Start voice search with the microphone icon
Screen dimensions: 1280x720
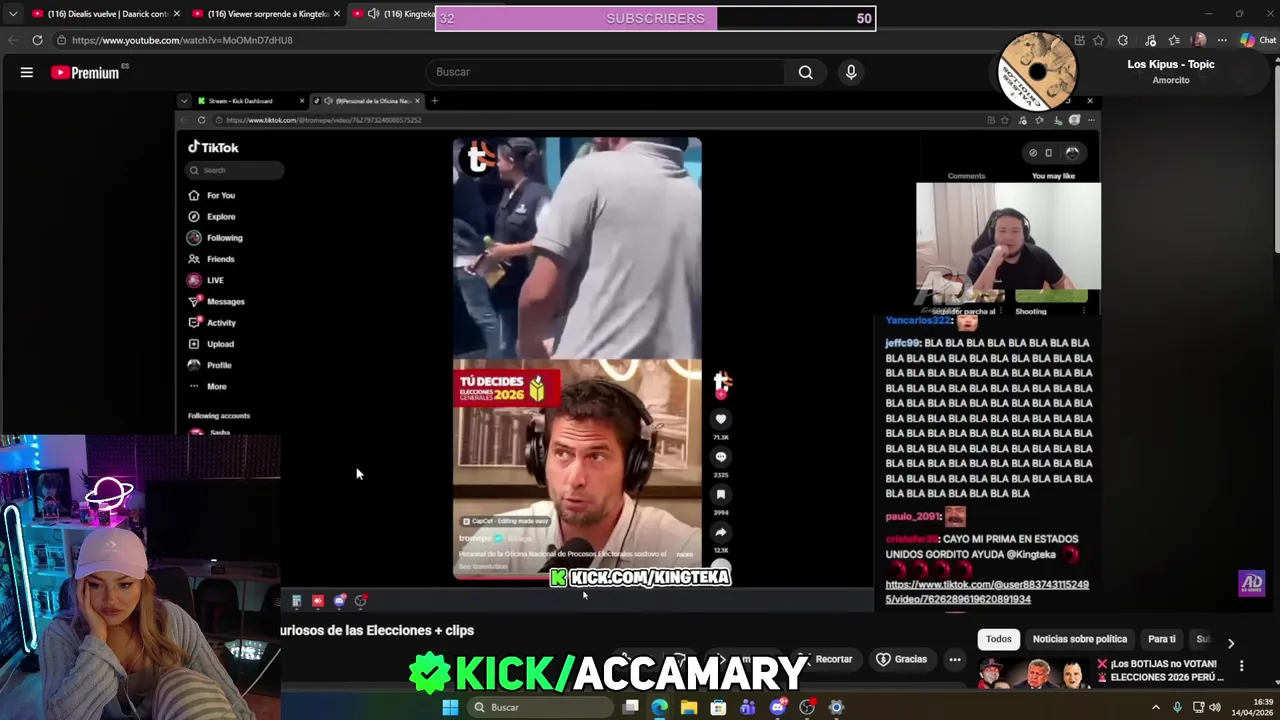[851, 72]
